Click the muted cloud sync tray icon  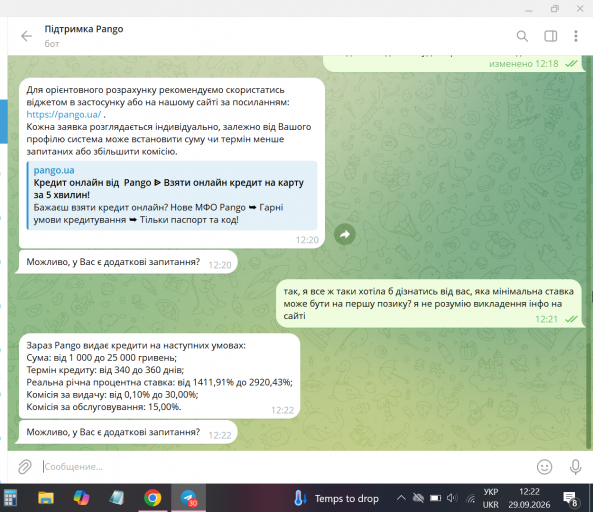[x=418, y=498]
